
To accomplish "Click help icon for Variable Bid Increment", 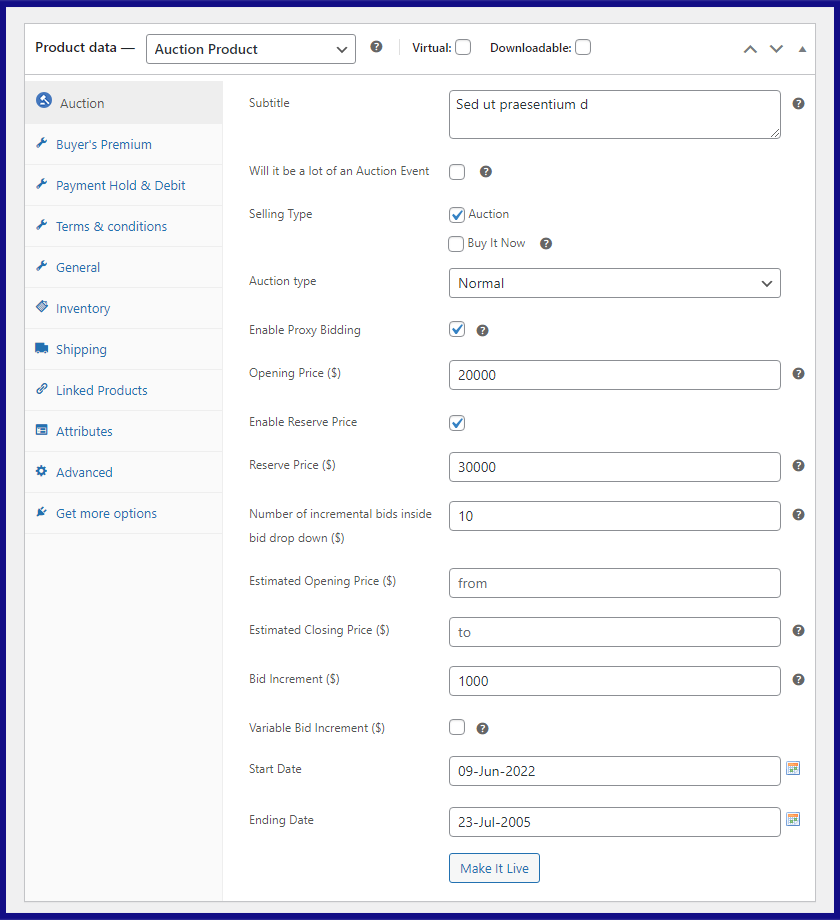I will coord(482,729).
